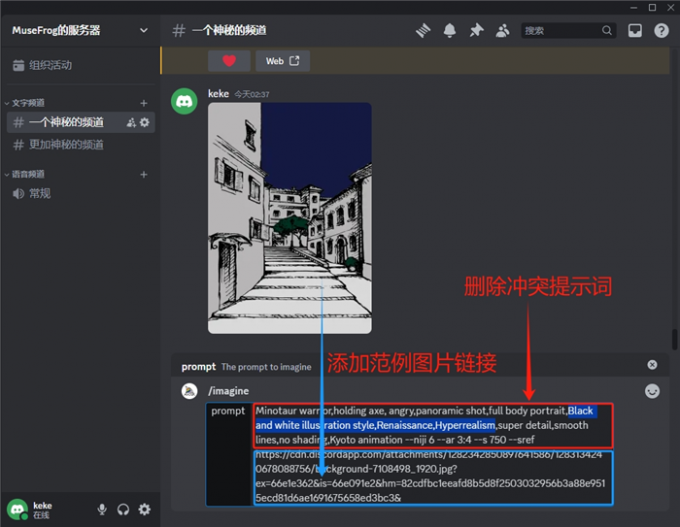Open the Web link button

click(x=283, y=61)
